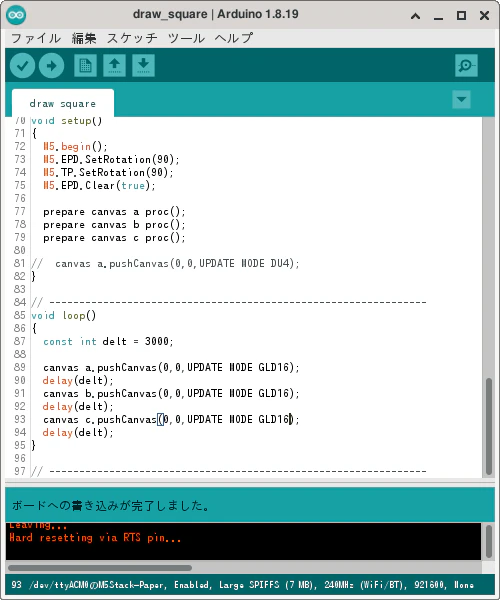Create a new sketch with the New icon

point(85,66)
